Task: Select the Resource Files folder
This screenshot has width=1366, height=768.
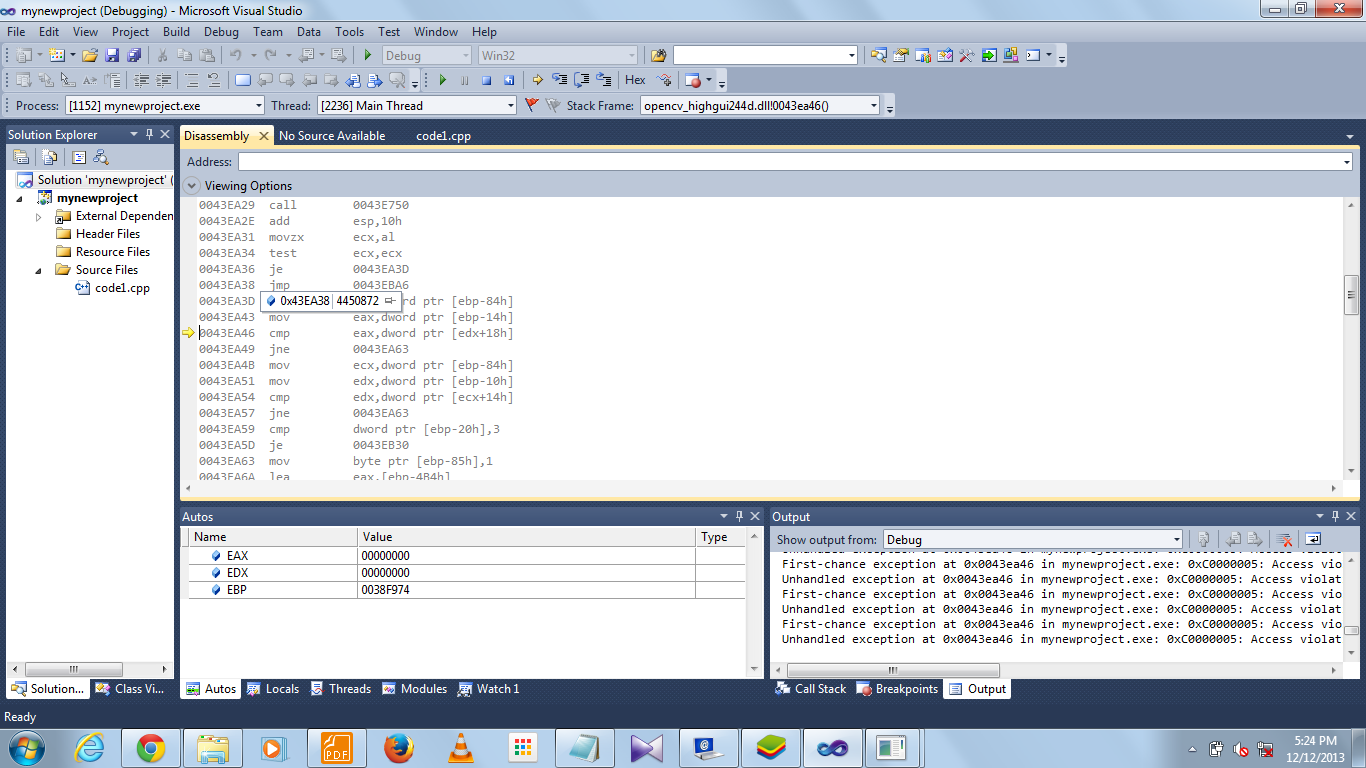Action: [112, 252]
